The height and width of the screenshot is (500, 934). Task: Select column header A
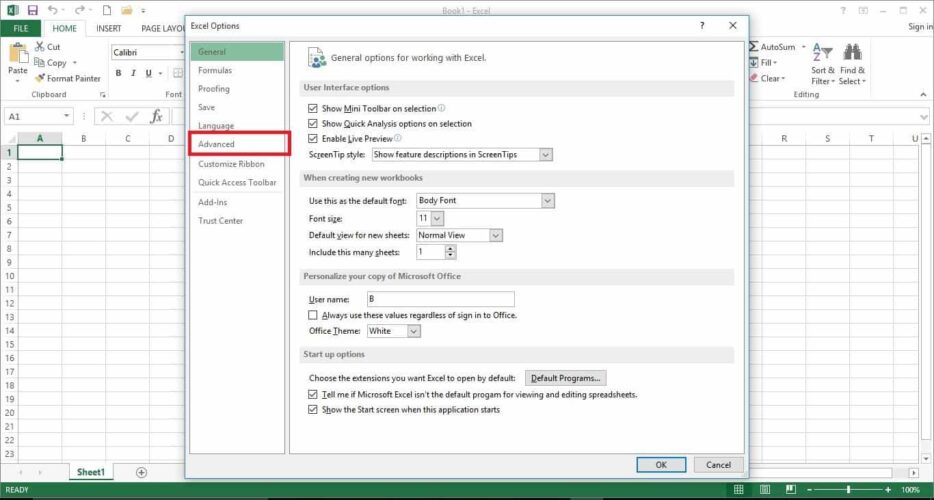coord(40,138)
